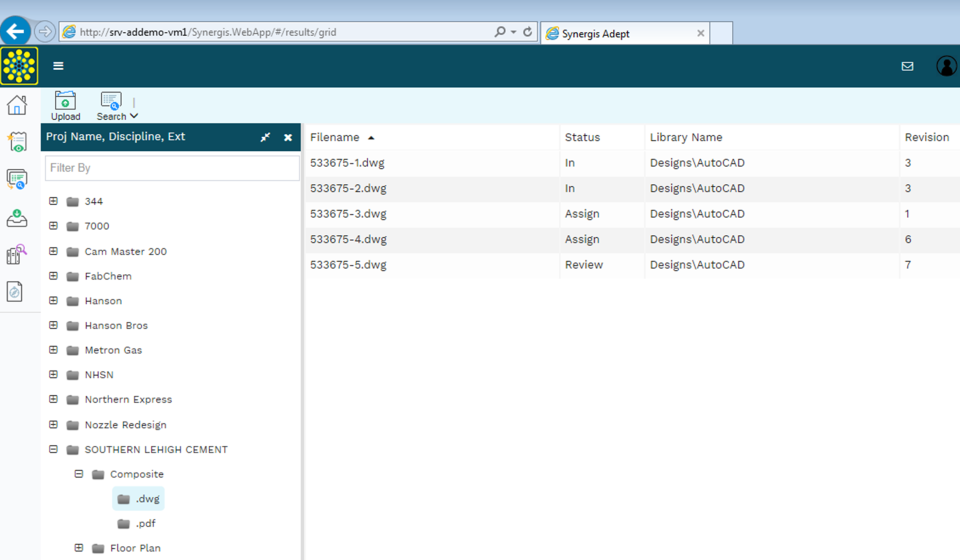Image resolution: width=960 pixels, height=560 pixels.
Task: Open sidebar icon with document and eye
Action: 17,142
